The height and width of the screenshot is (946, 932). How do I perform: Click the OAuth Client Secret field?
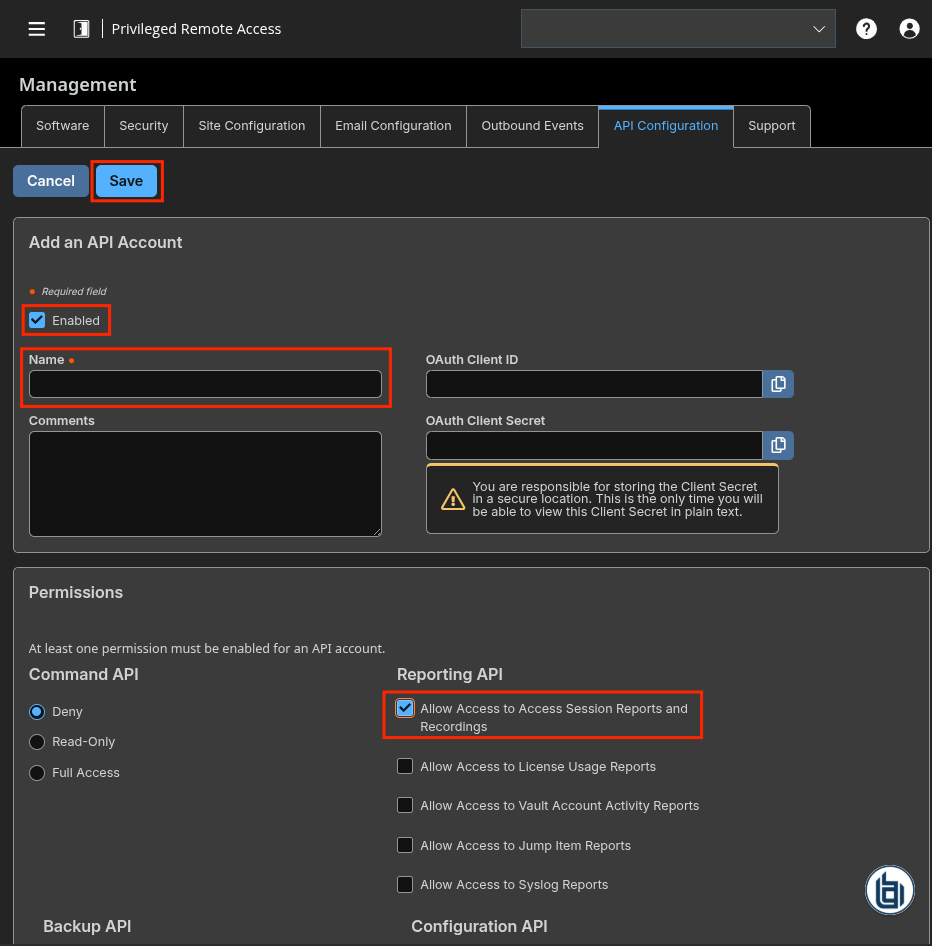(x=594, y=445)
